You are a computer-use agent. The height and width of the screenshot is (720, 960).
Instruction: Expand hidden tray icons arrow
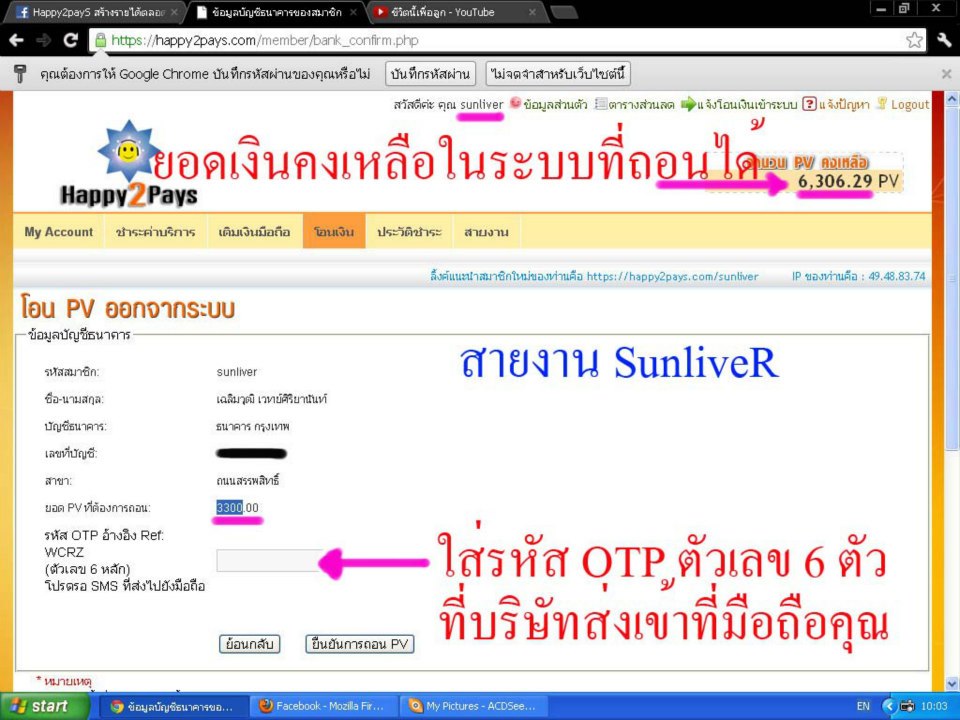pos(890,706)
